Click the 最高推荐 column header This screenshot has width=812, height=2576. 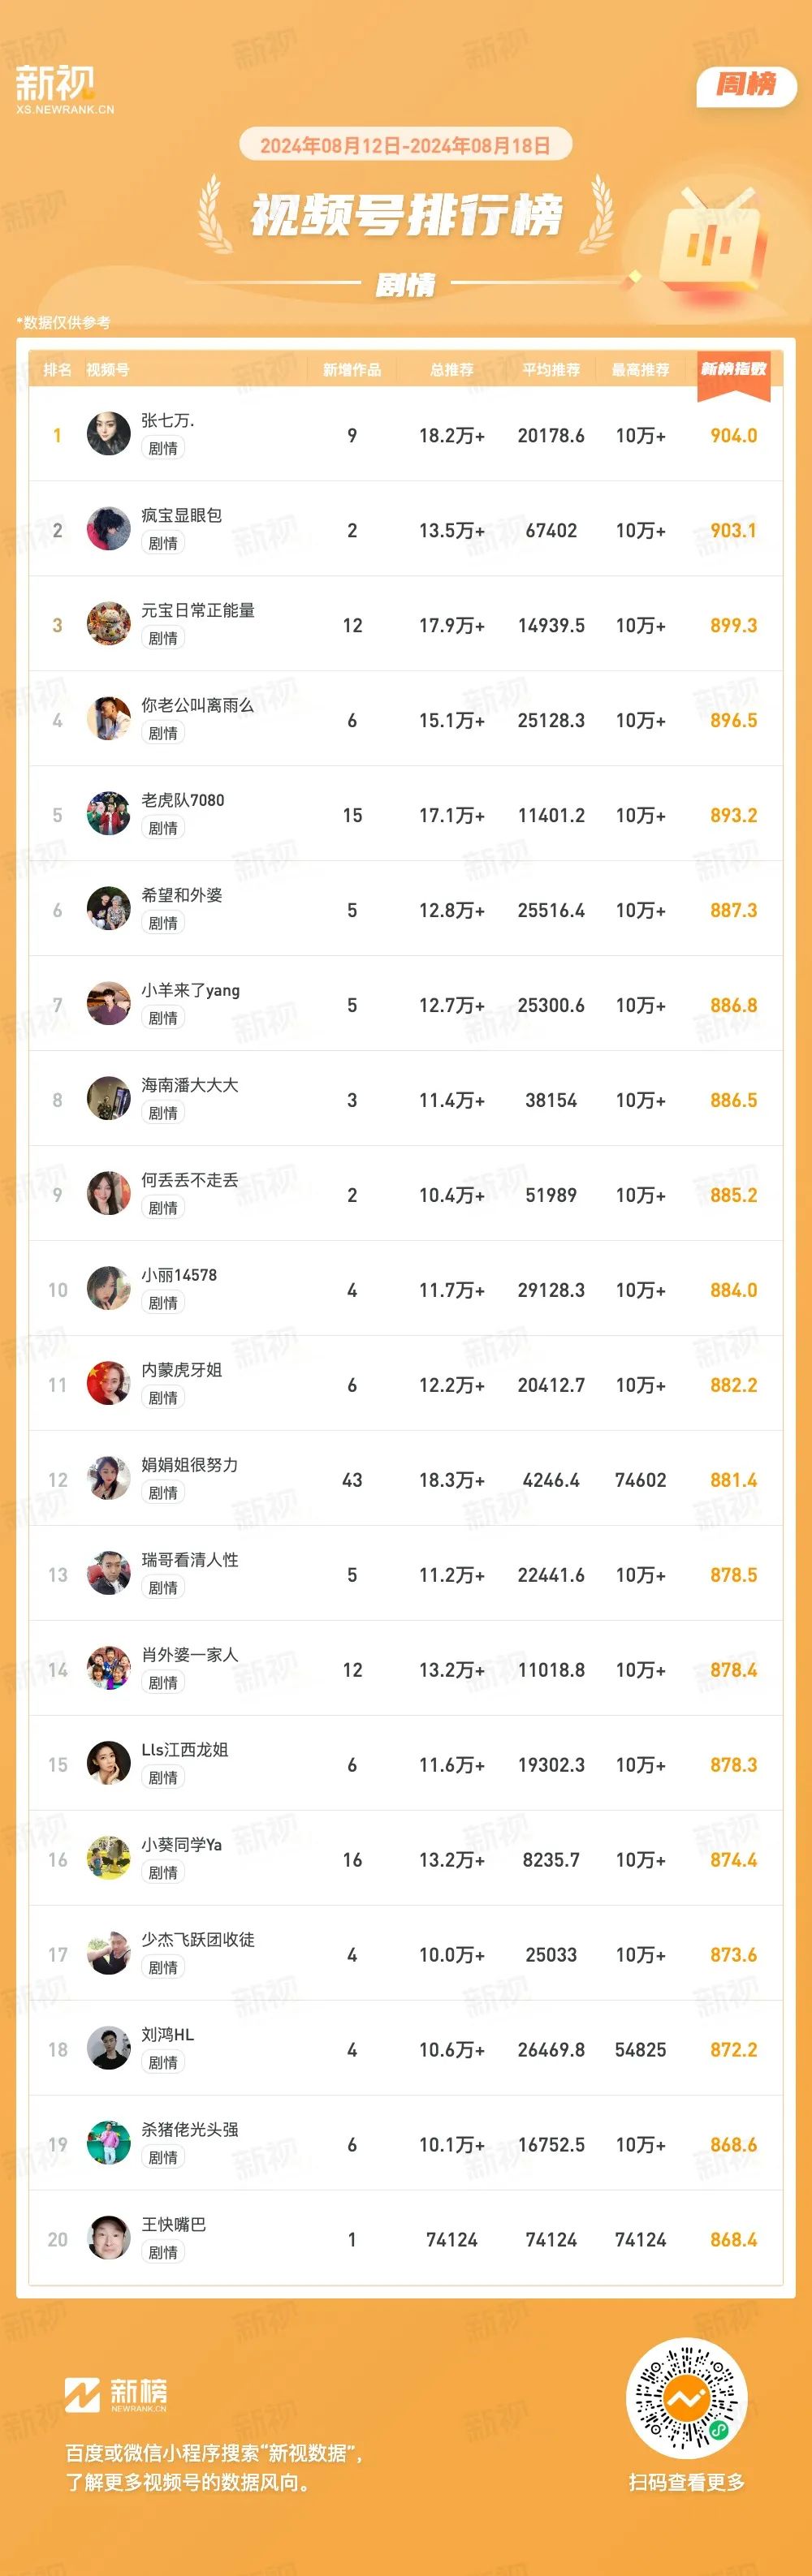[x=640, y=370]
